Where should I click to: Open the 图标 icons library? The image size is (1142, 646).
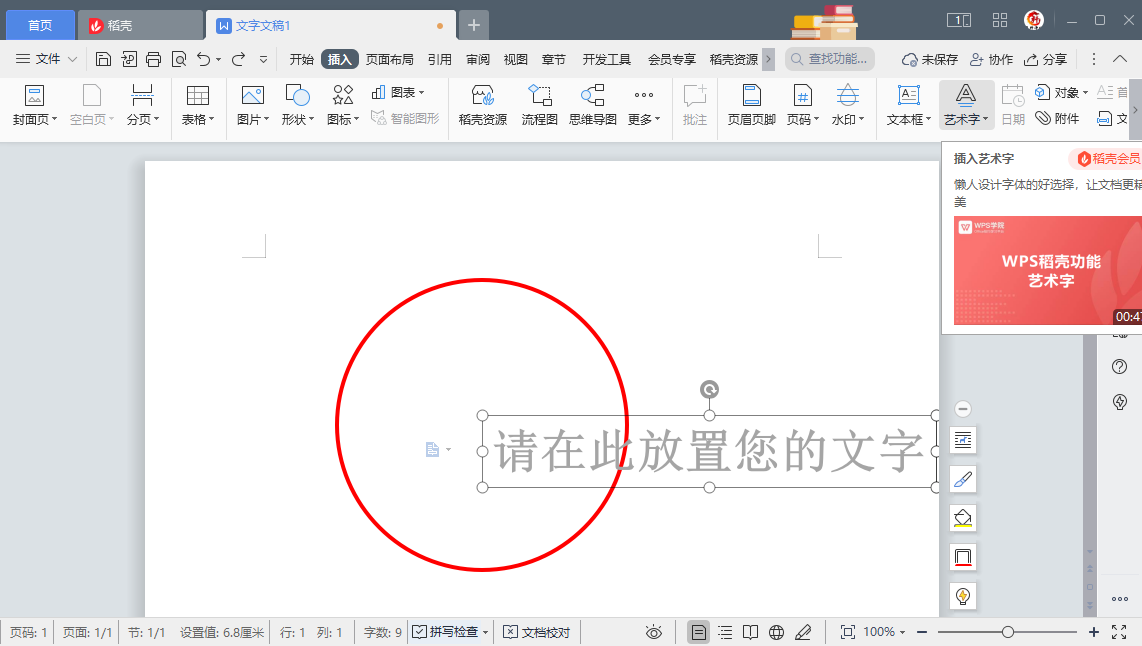pyautogui.click(x=343, y=106)
